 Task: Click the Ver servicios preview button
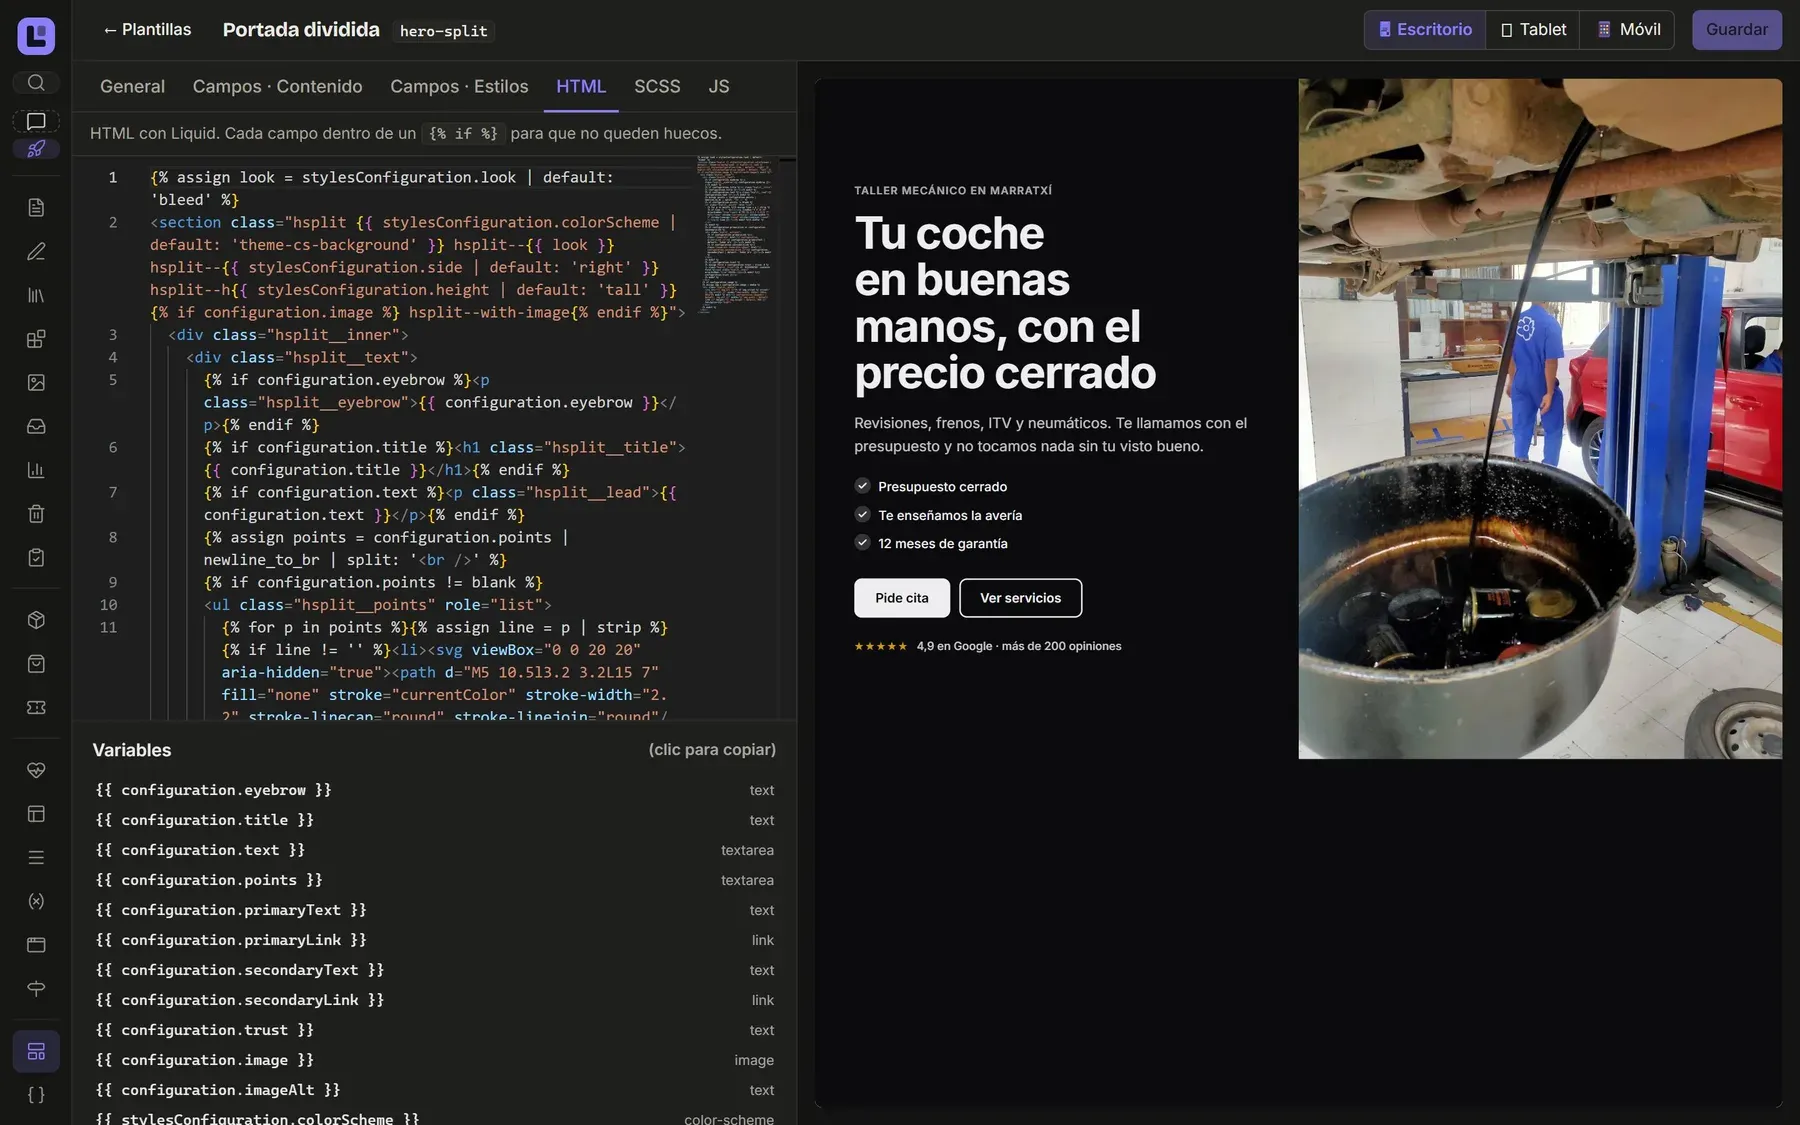tap(1020, 598)
